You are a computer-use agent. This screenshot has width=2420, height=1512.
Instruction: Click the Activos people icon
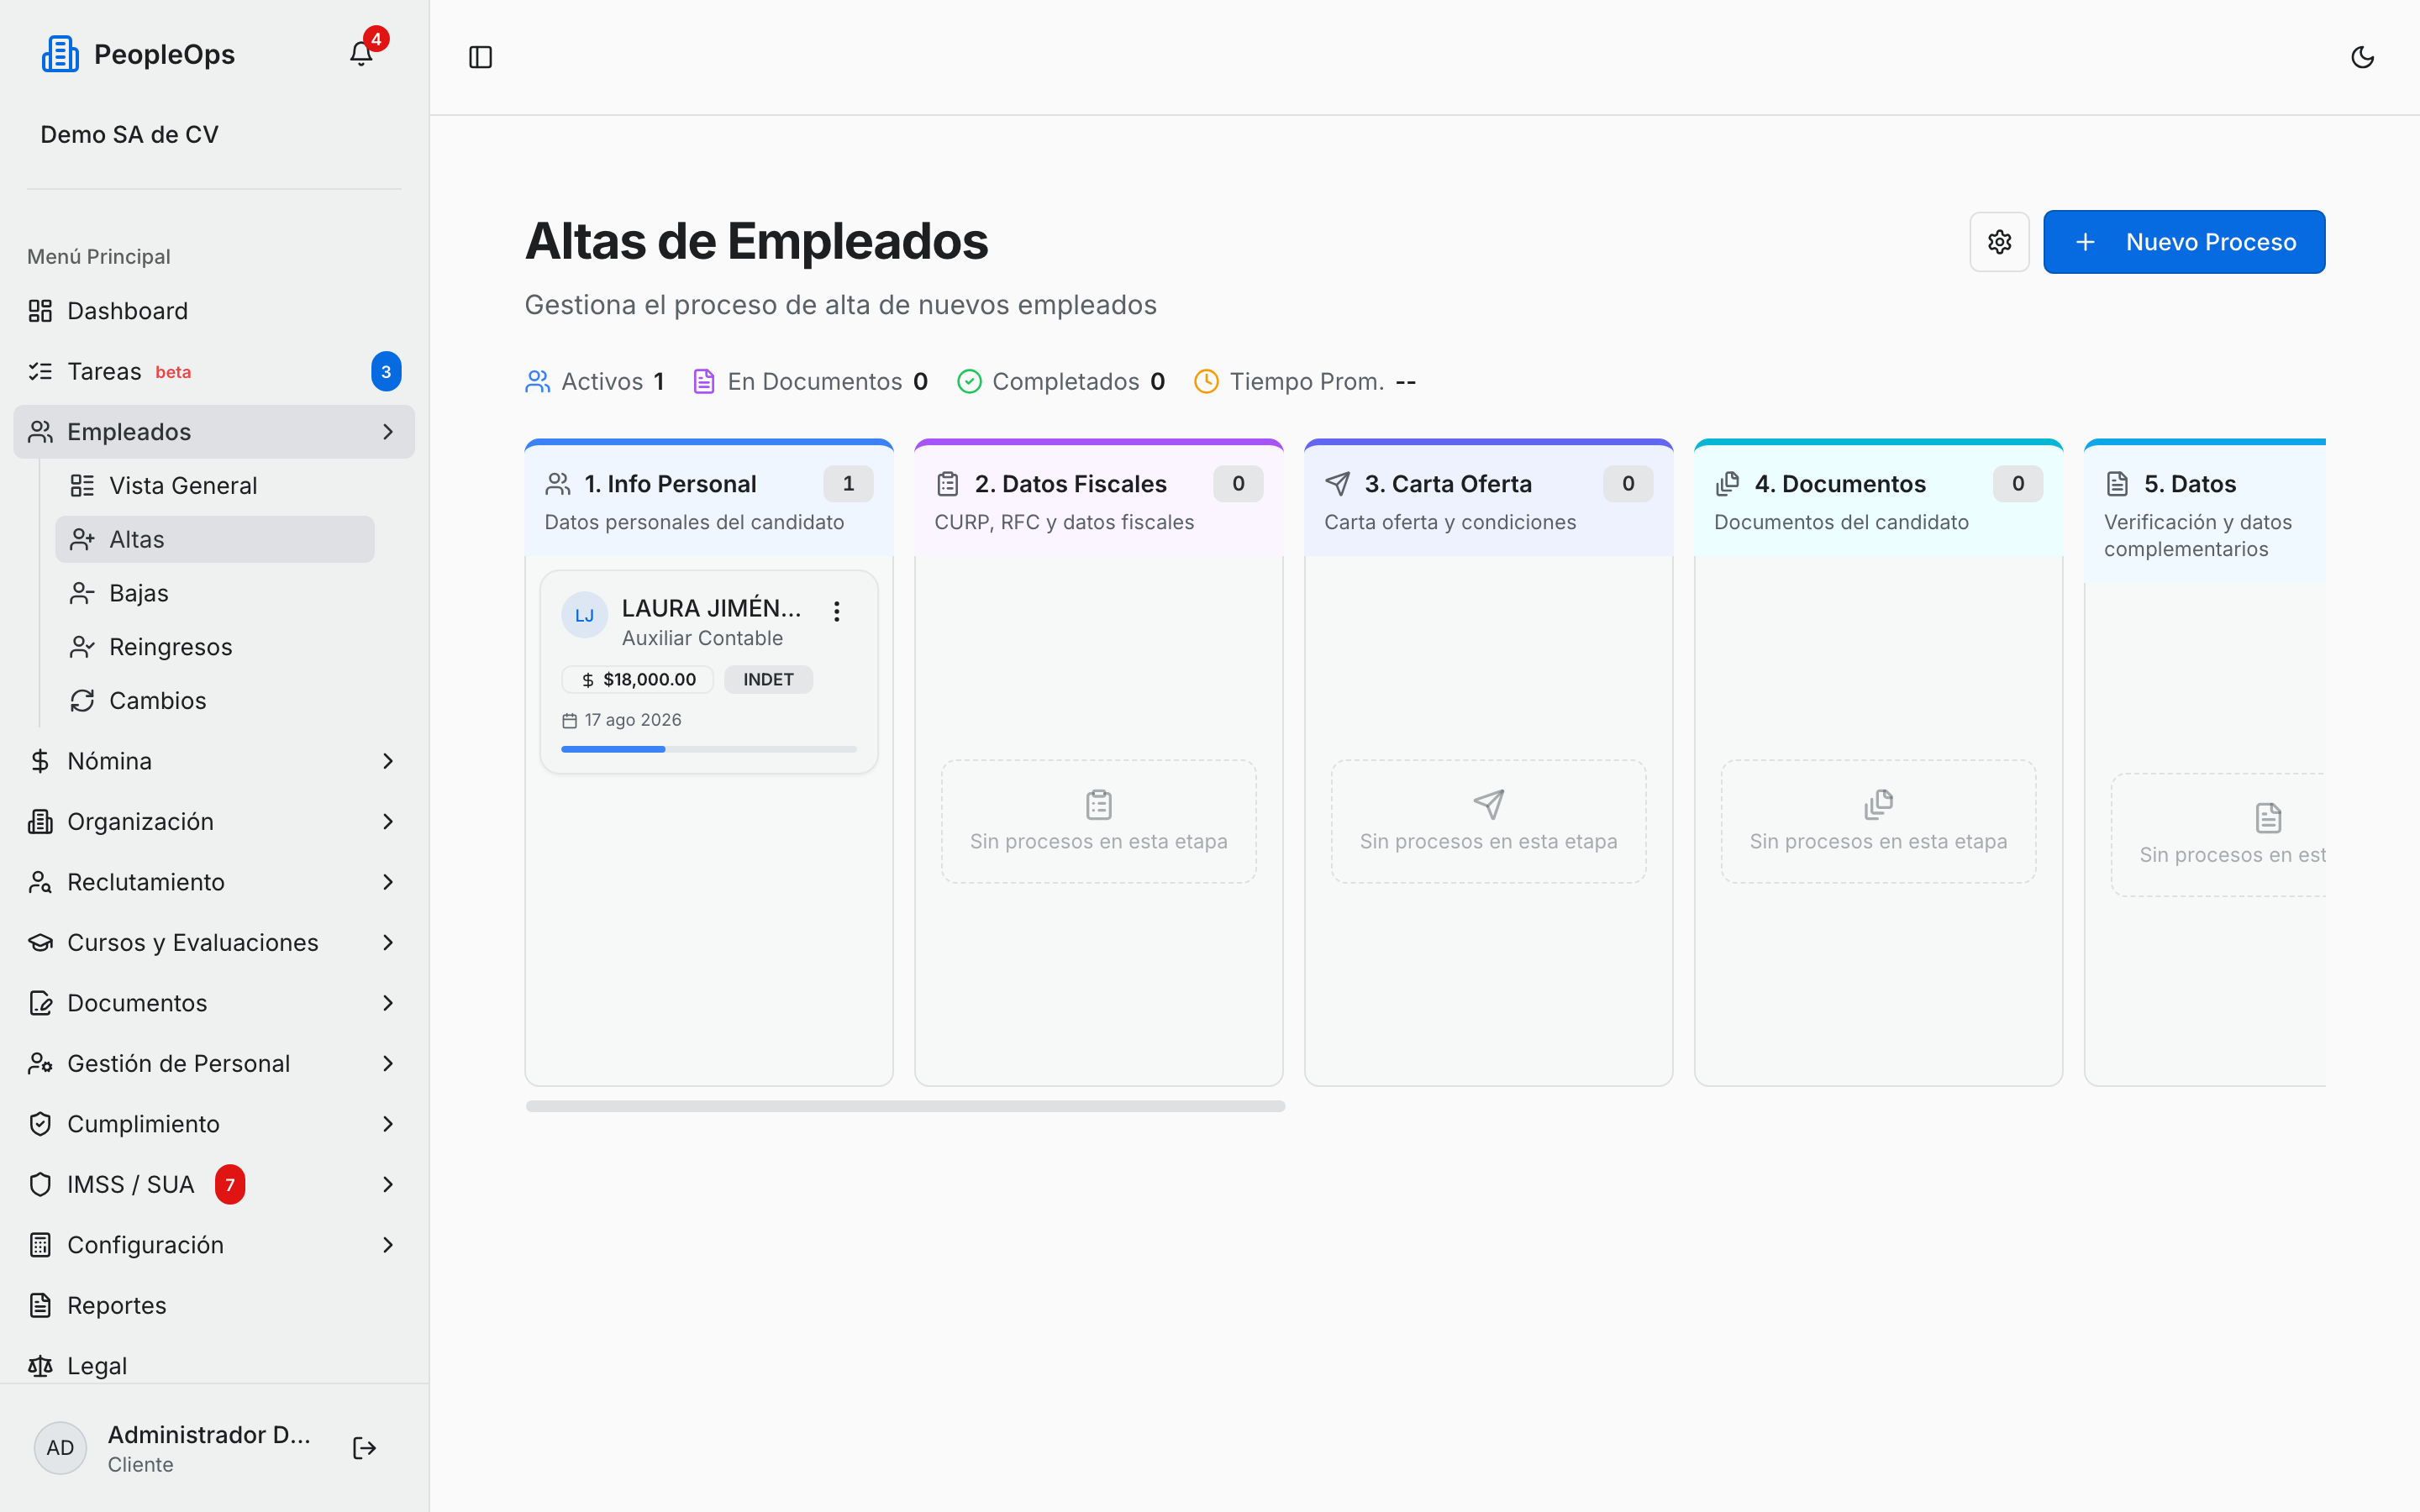pyautogui.click(x=538, y=382)
